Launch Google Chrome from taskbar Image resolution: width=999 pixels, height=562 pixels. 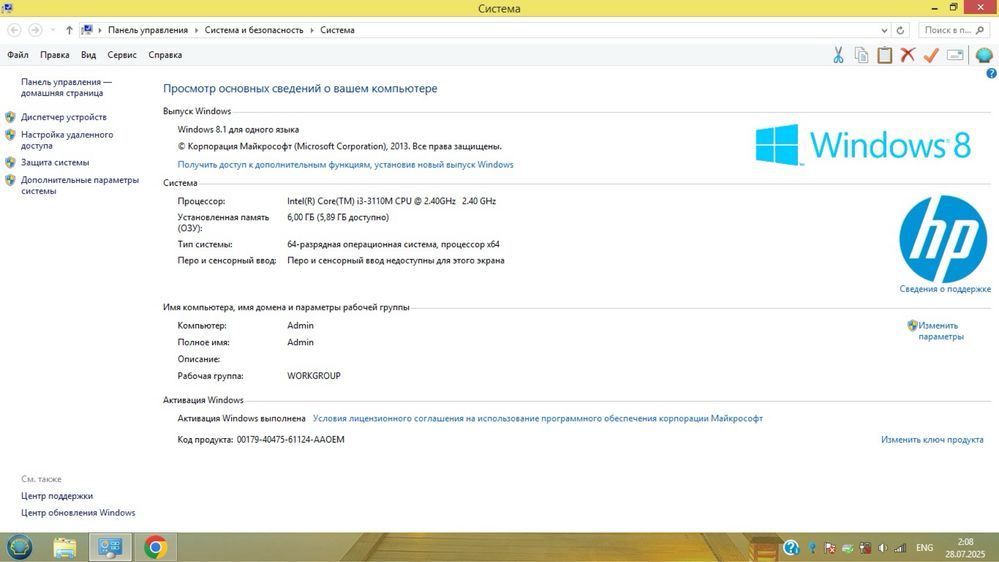pos(155,547)
